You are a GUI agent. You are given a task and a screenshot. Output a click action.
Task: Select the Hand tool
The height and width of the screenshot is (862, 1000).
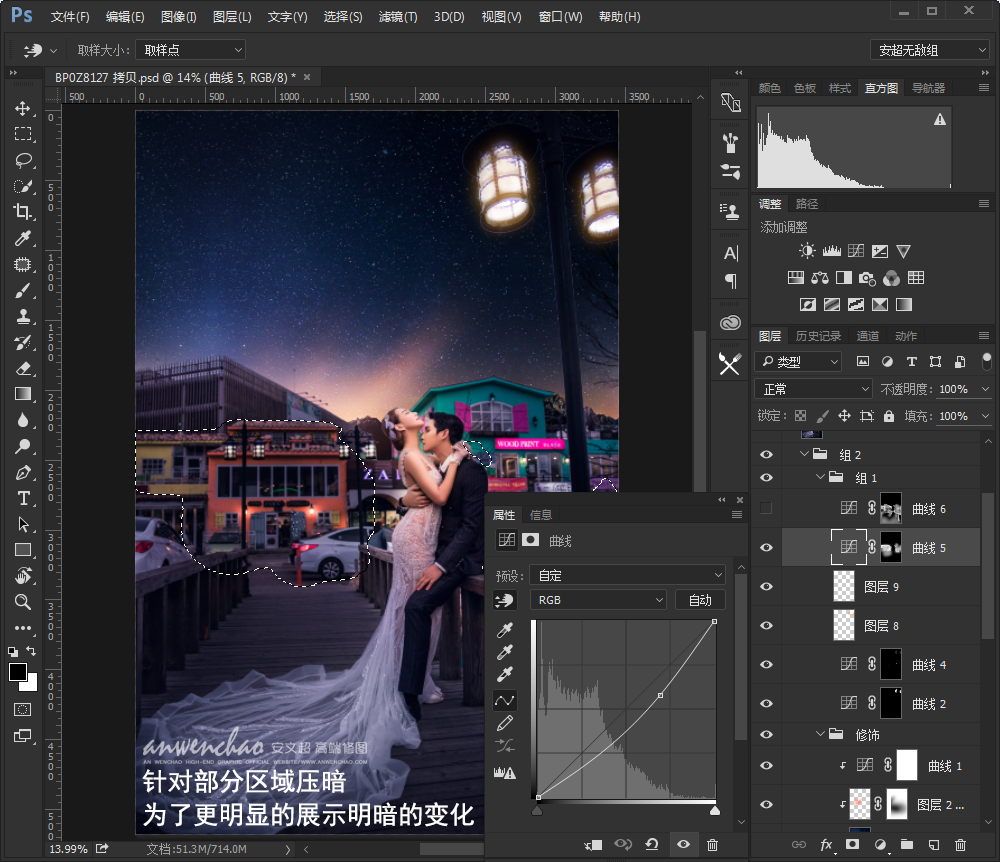[23, 576]
